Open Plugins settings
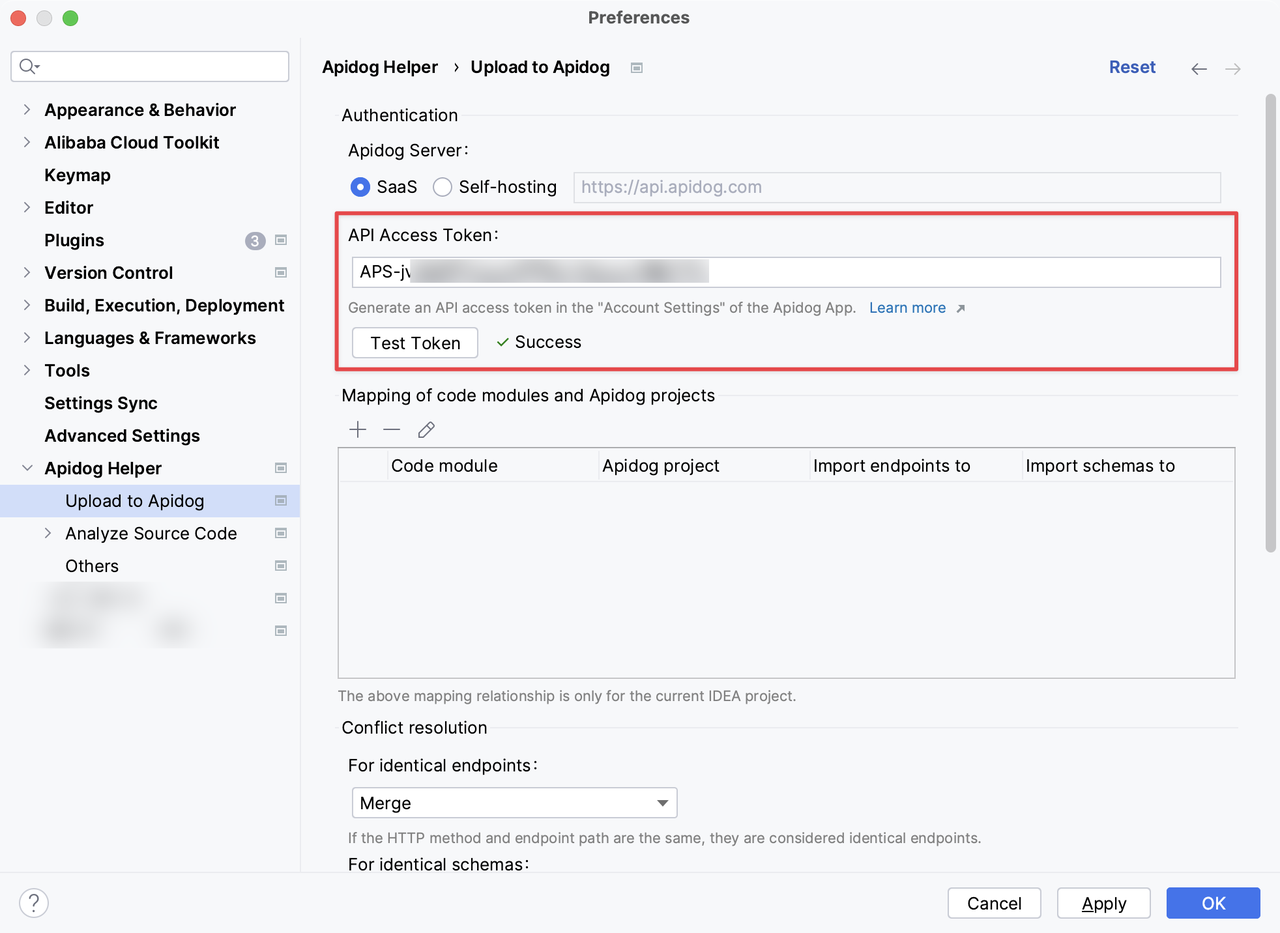The height and width of the screenshot is (933, 1280). [x=74, y=240]
